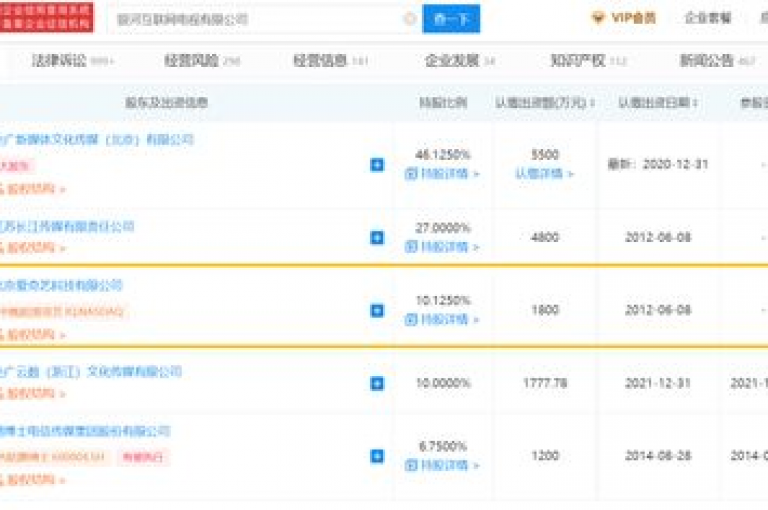The height and width of the screenshot is (510, 768).
Task: Select the date 2014-08-28 in 1200 row
Action: coord(658,456)
